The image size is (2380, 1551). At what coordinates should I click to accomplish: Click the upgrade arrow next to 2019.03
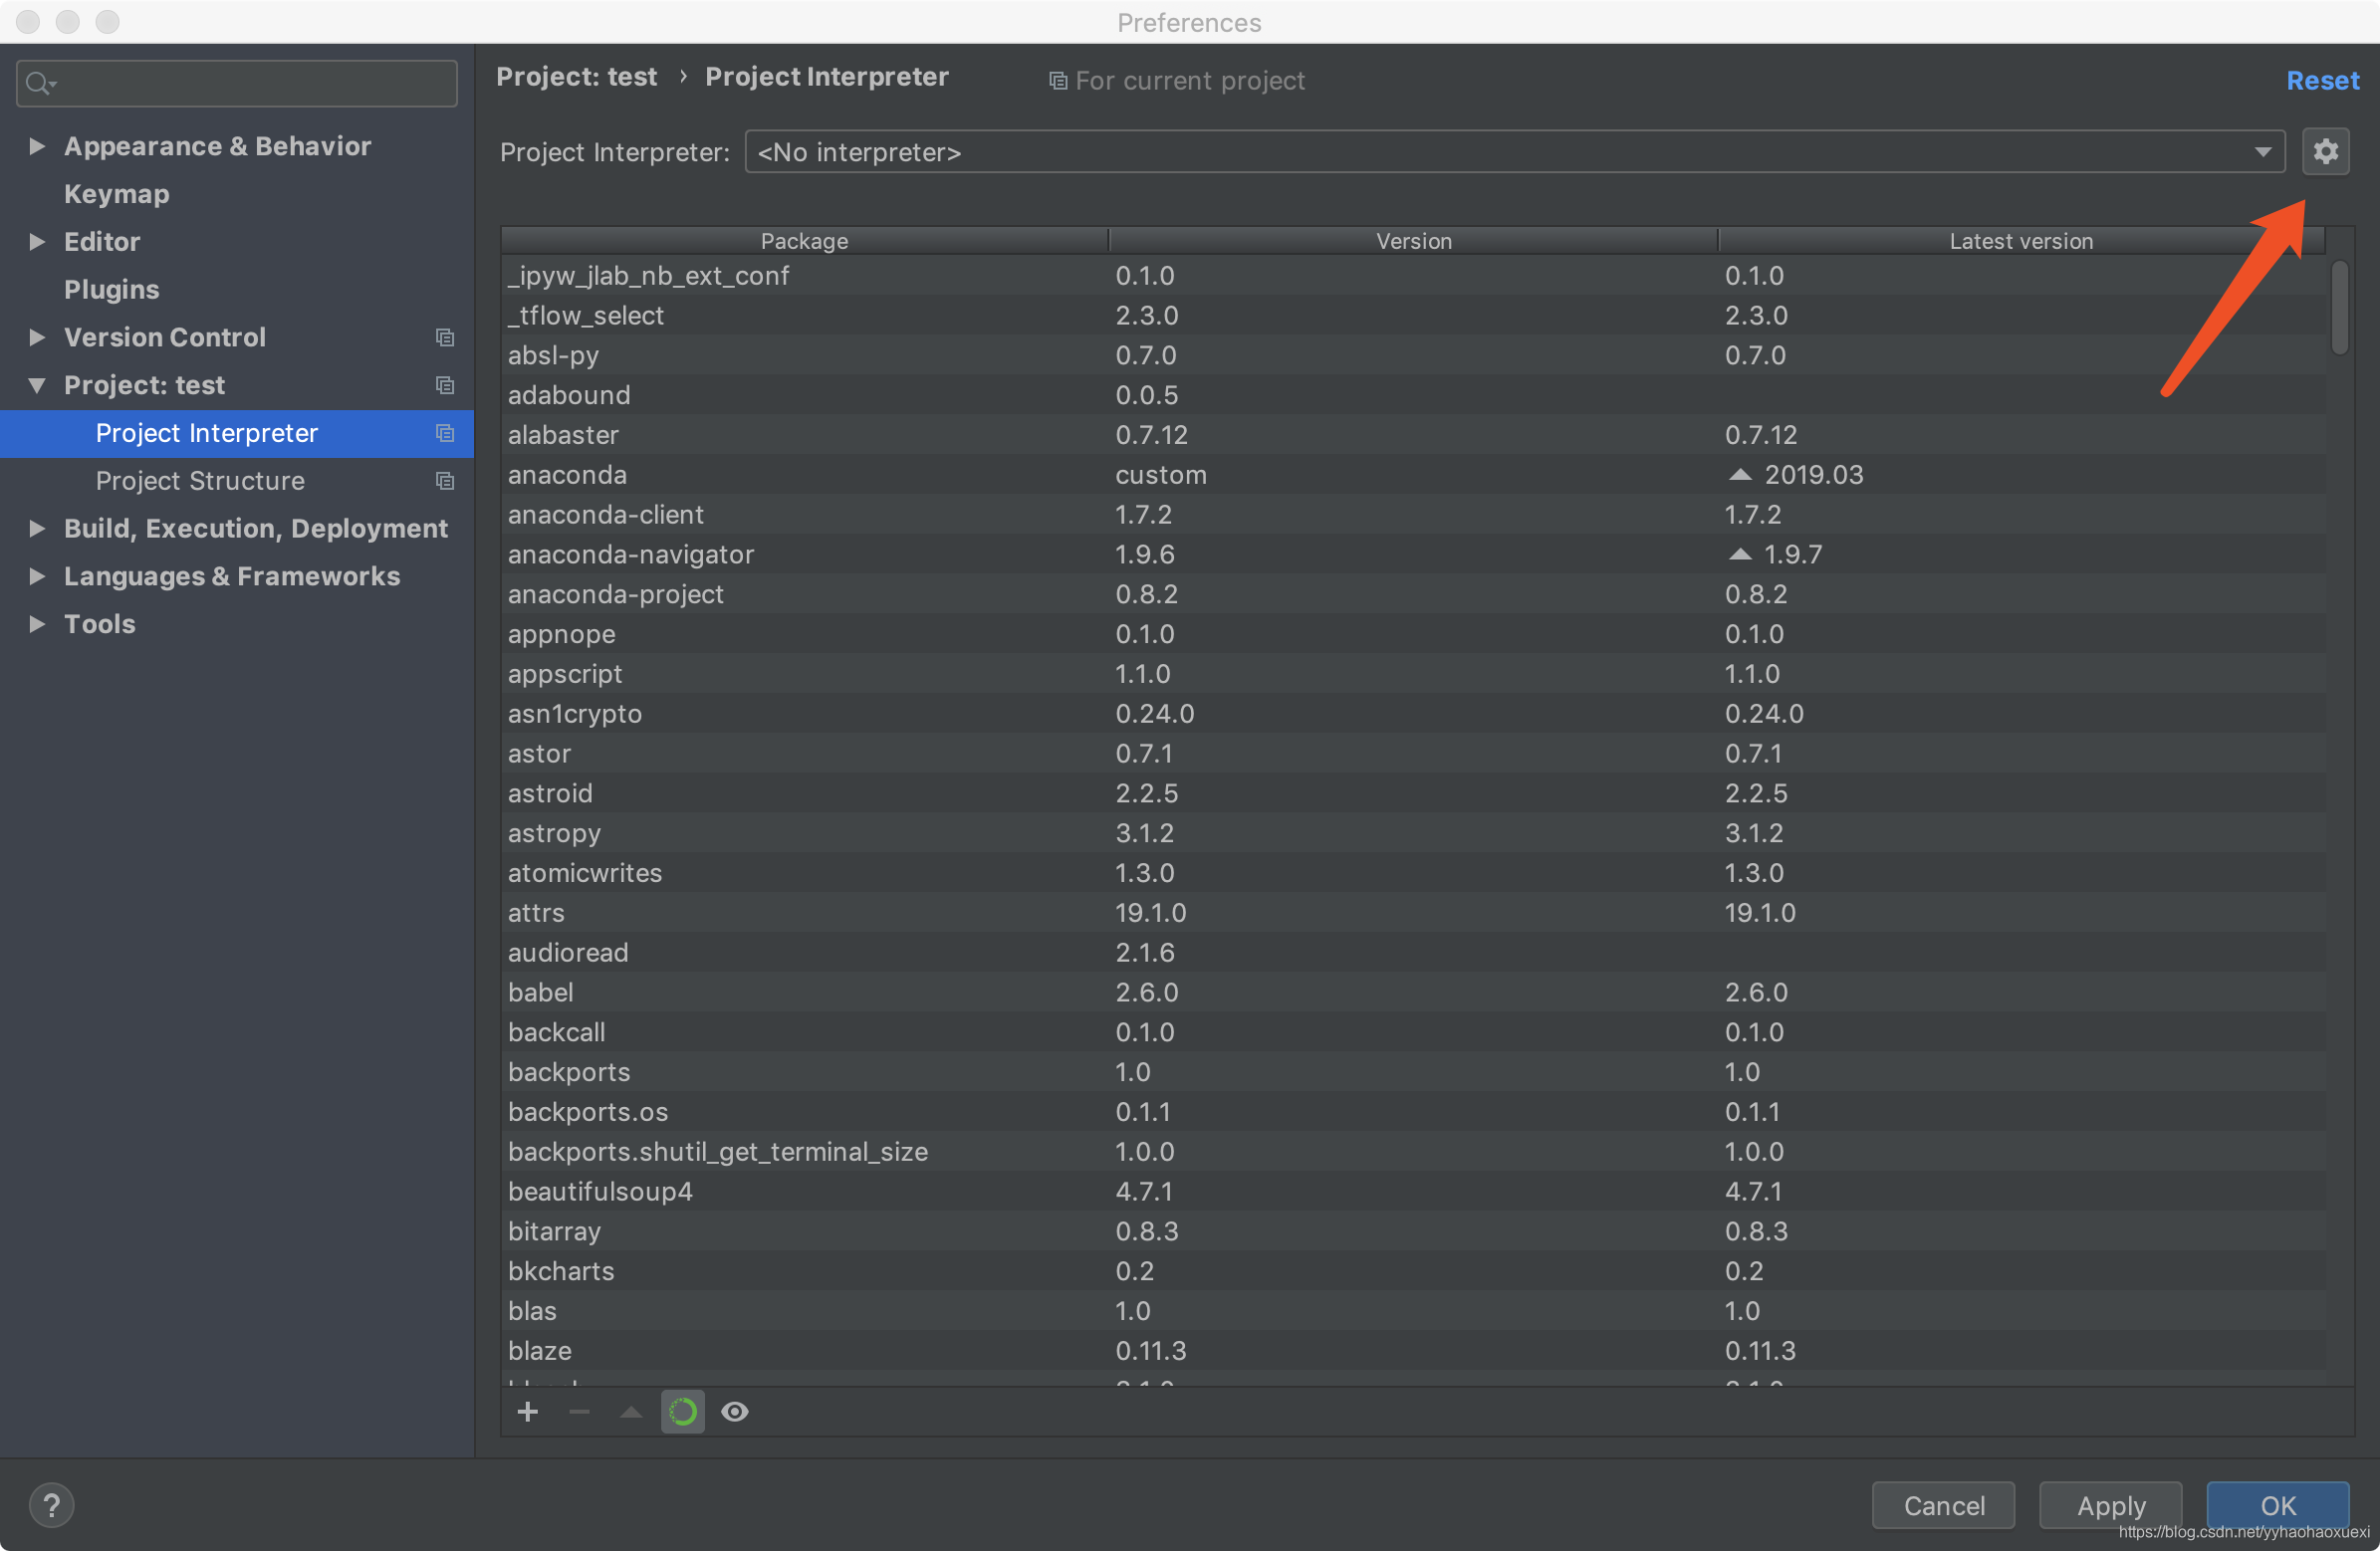coord(1740,475)
